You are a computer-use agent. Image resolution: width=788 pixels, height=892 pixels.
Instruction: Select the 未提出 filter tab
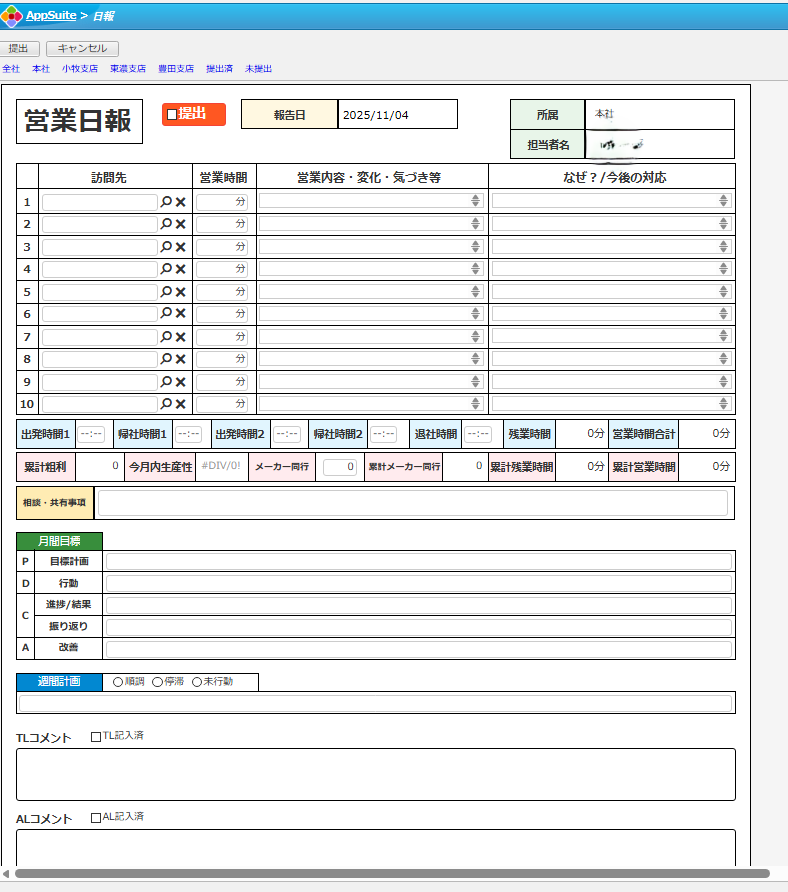[x=258, y=69]
